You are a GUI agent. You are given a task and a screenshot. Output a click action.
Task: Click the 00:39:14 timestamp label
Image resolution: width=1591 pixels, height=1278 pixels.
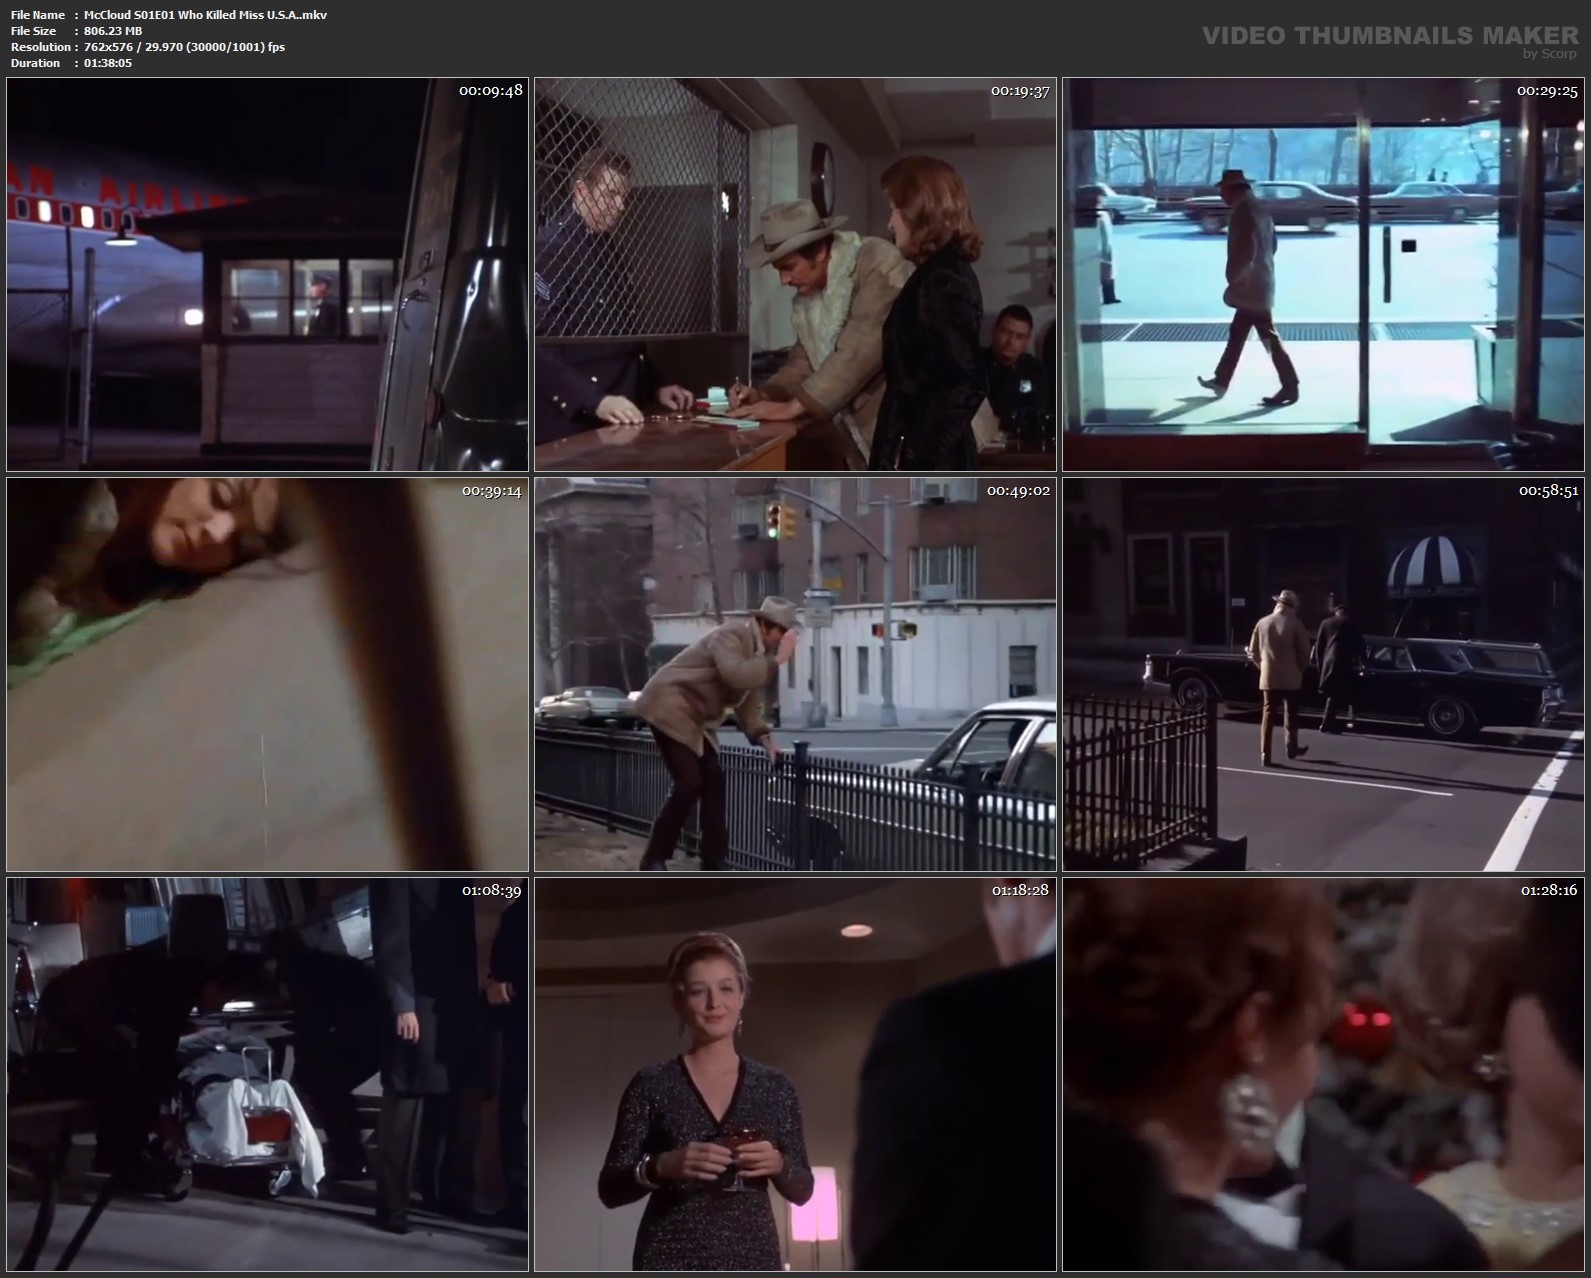491,491
